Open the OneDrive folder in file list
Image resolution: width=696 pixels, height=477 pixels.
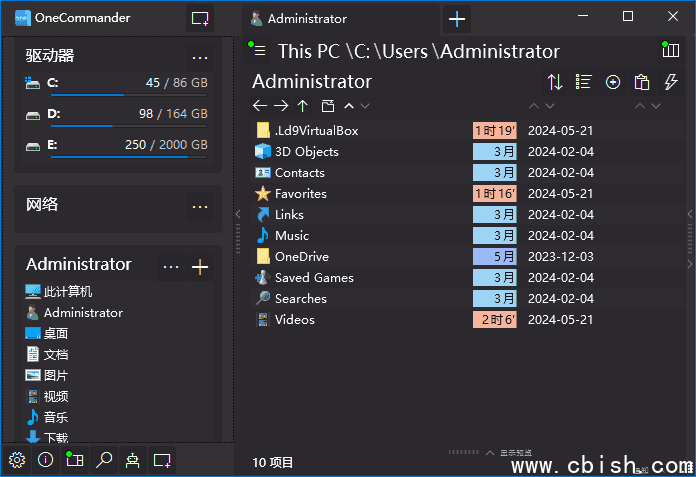click(x=301, y=256)
